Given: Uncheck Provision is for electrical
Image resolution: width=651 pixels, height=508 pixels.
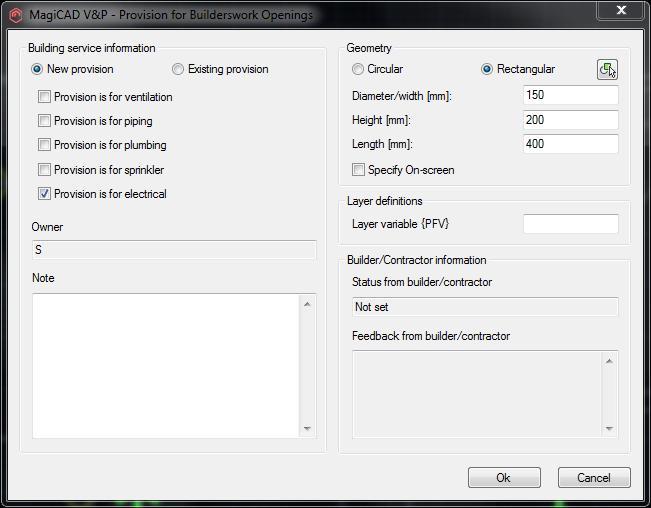Looking at the screenshot, I should pos(44,194).
